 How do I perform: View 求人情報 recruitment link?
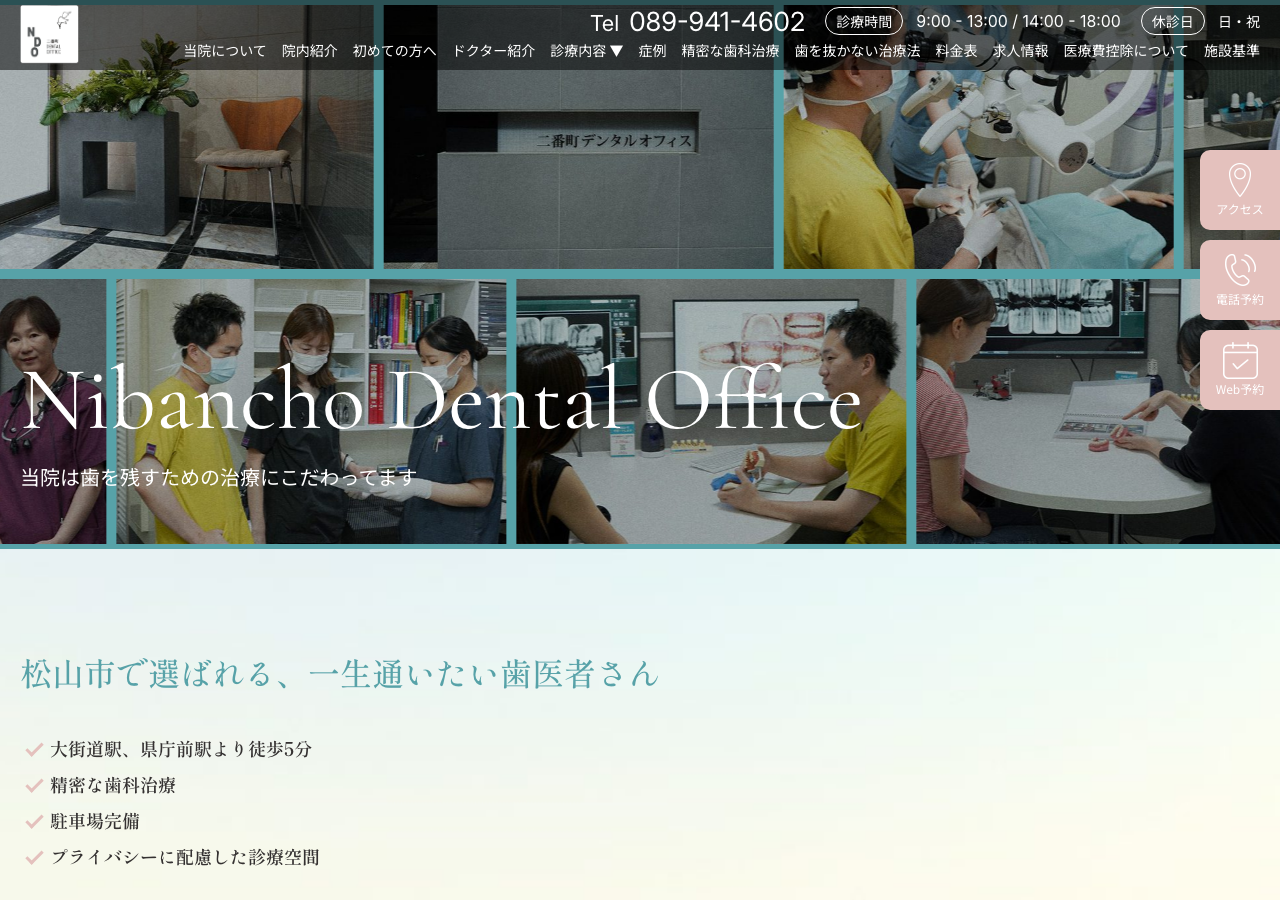(x=1021, y=51)
